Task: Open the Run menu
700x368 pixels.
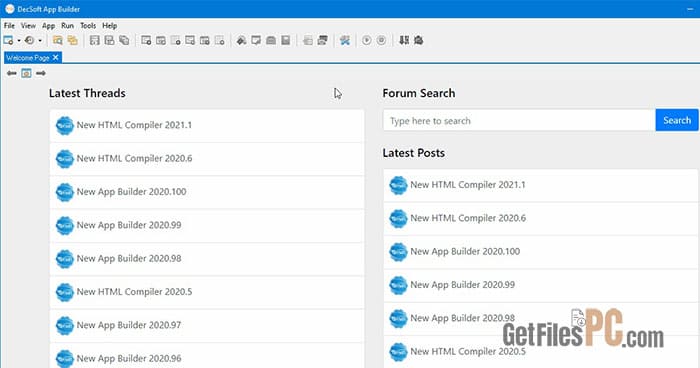Action: [67, 25]
